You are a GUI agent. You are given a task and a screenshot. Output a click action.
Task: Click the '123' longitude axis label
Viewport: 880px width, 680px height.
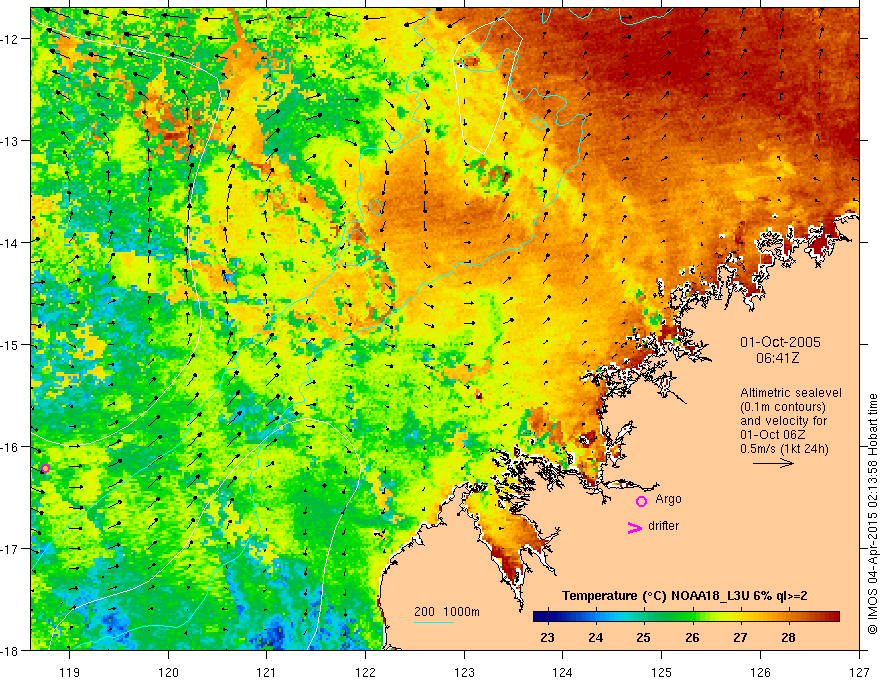coord(464,672)
